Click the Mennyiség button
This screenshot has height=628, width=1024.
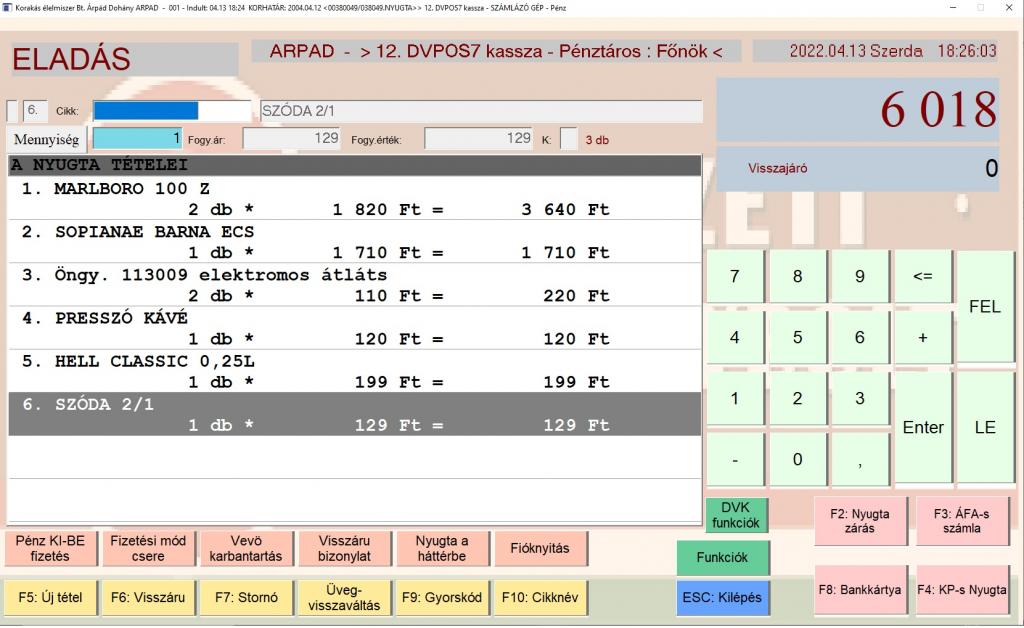point(46,139)
